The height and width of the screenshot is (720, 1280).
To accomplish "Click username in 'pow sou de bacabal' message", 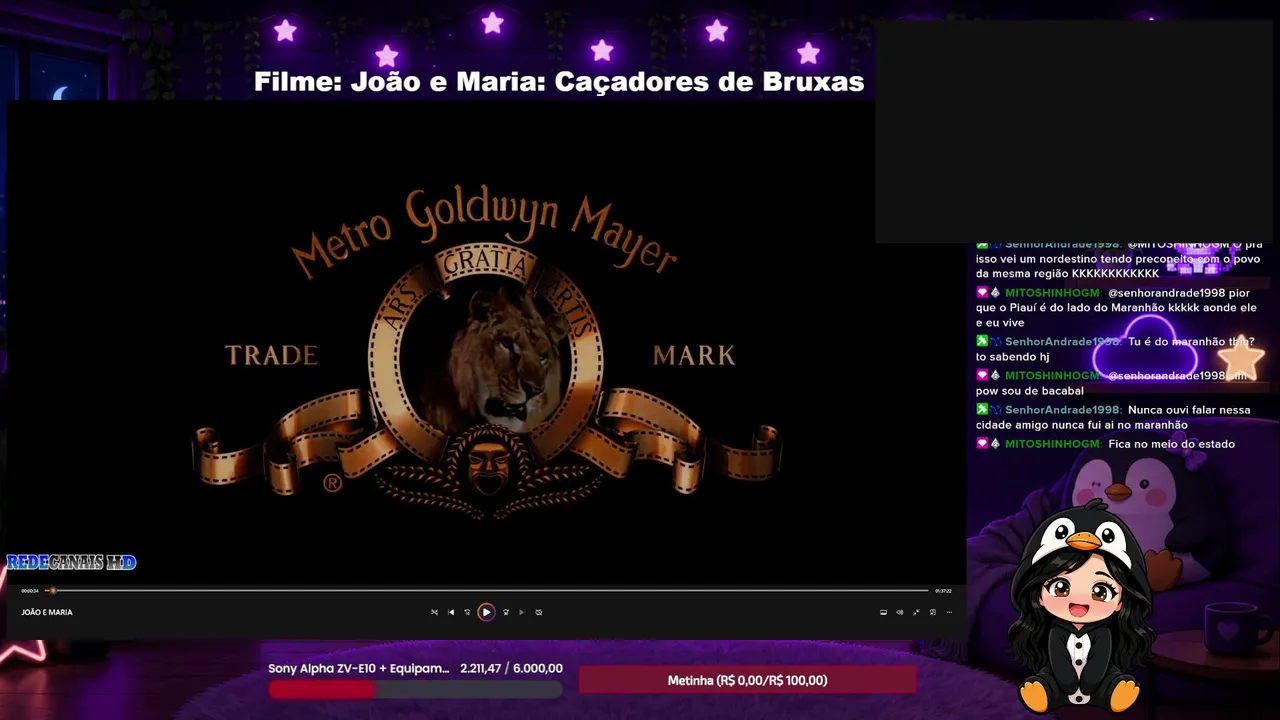I will click(x=1052, y=376).
